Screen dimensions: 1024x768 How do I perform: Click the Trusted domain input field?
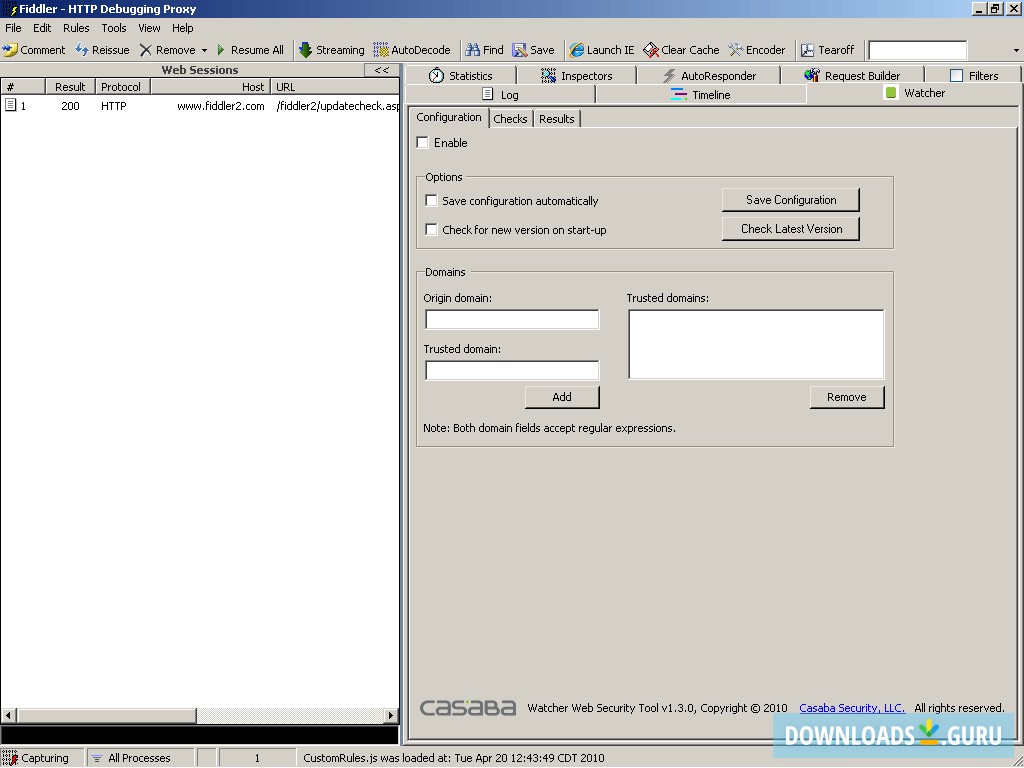(x=512, y=370)
